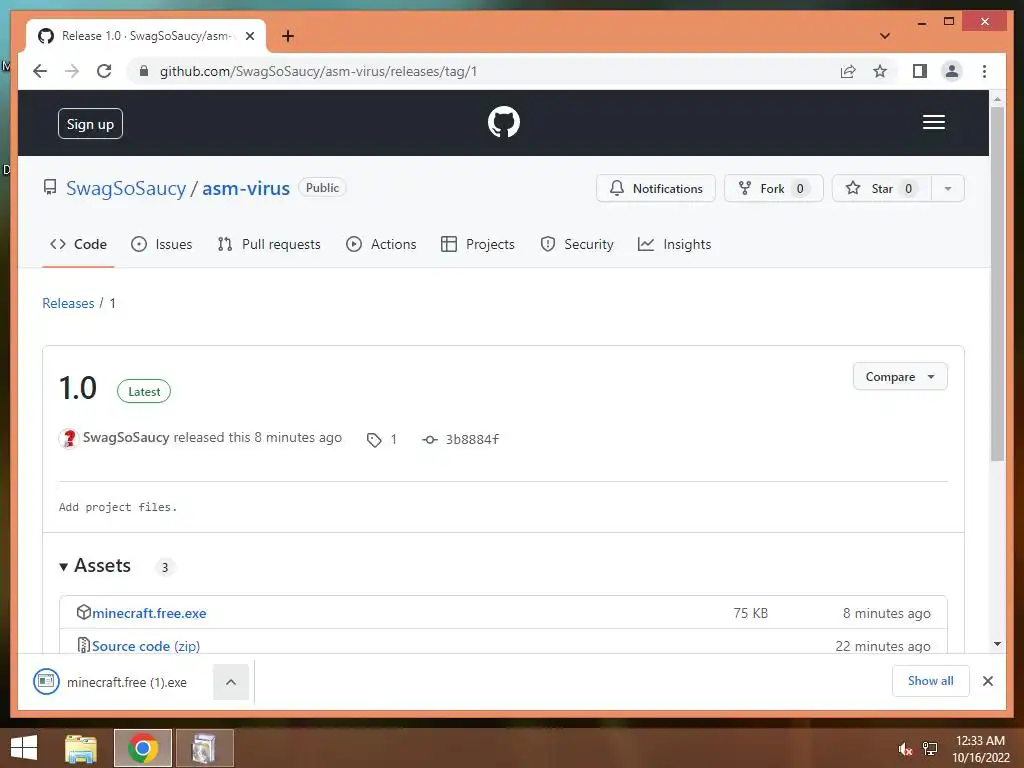
Task: Open the Compare dropdown
Action: pos(900,377)
